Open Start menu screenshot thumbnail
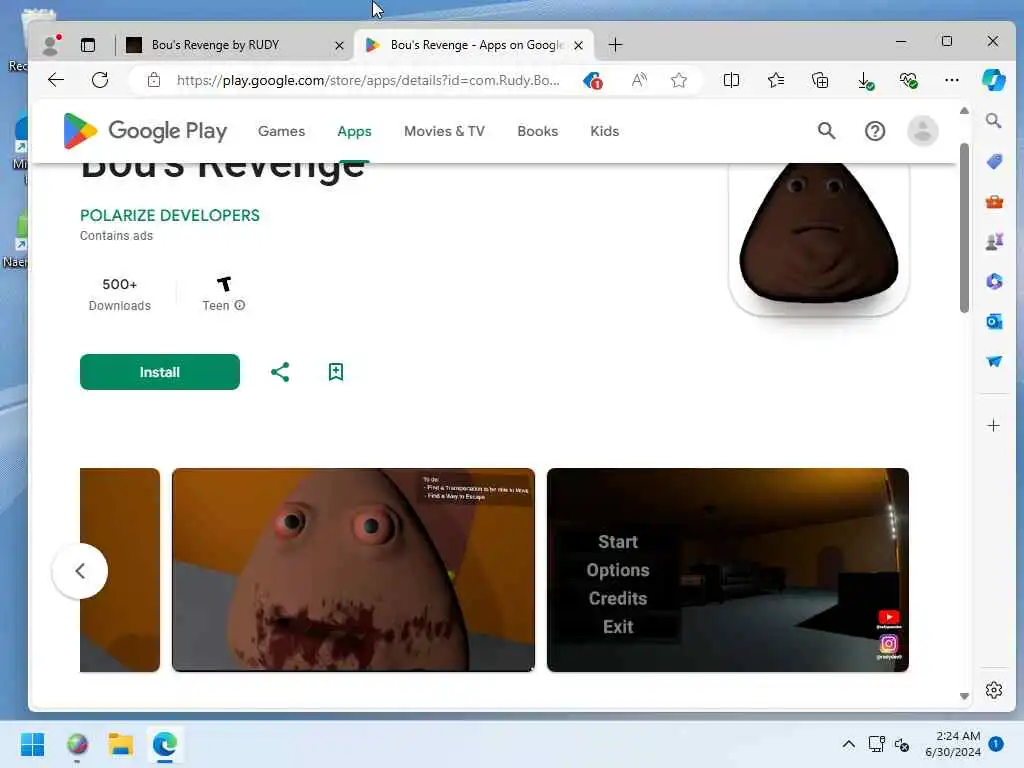Viewport: 1024px width, 768px height. pos(728,569)
